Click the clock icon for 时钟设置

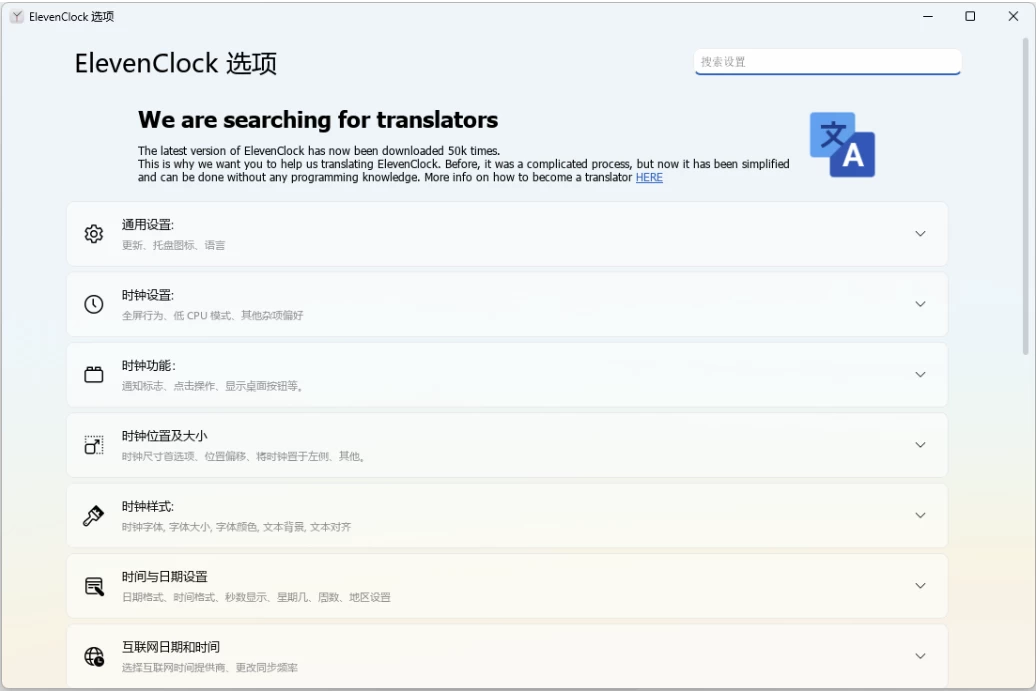pos(94,304)
